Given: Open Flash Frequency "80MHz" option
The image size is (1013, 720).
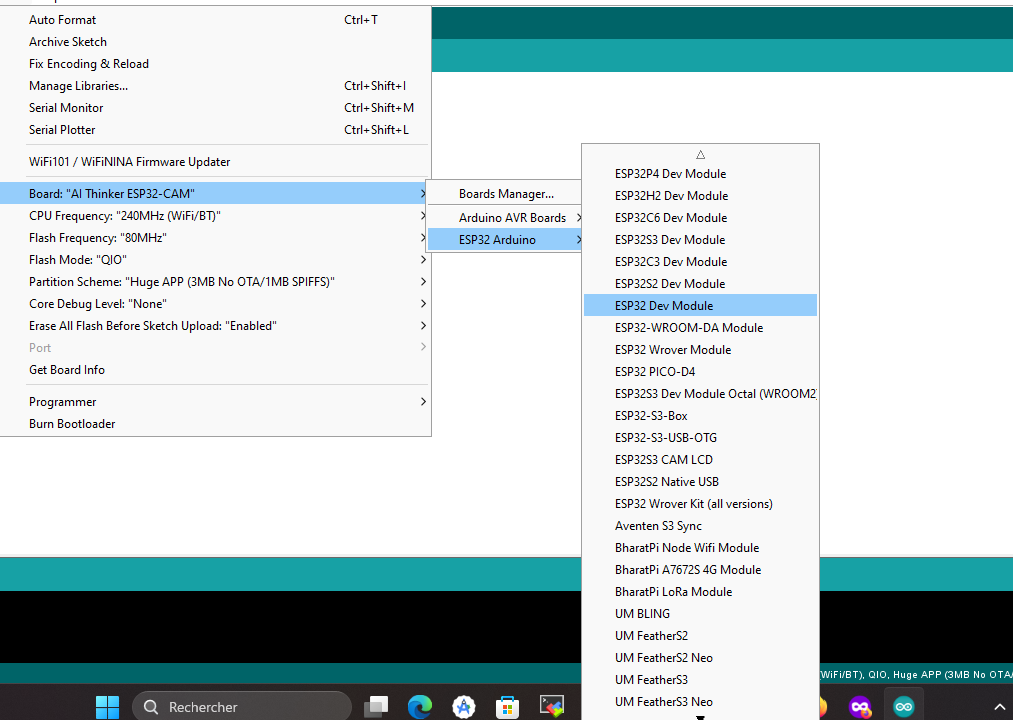Looking at the screenshot, I should tap(215, 237).
